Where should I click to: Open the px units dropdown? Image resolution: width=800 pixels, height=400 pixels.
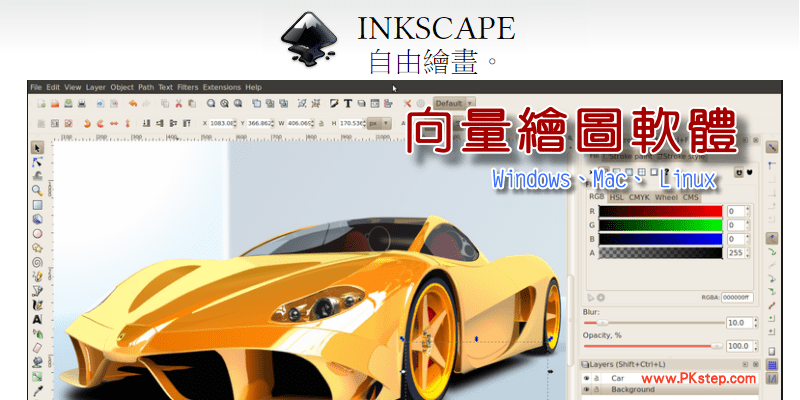[380, 123]
